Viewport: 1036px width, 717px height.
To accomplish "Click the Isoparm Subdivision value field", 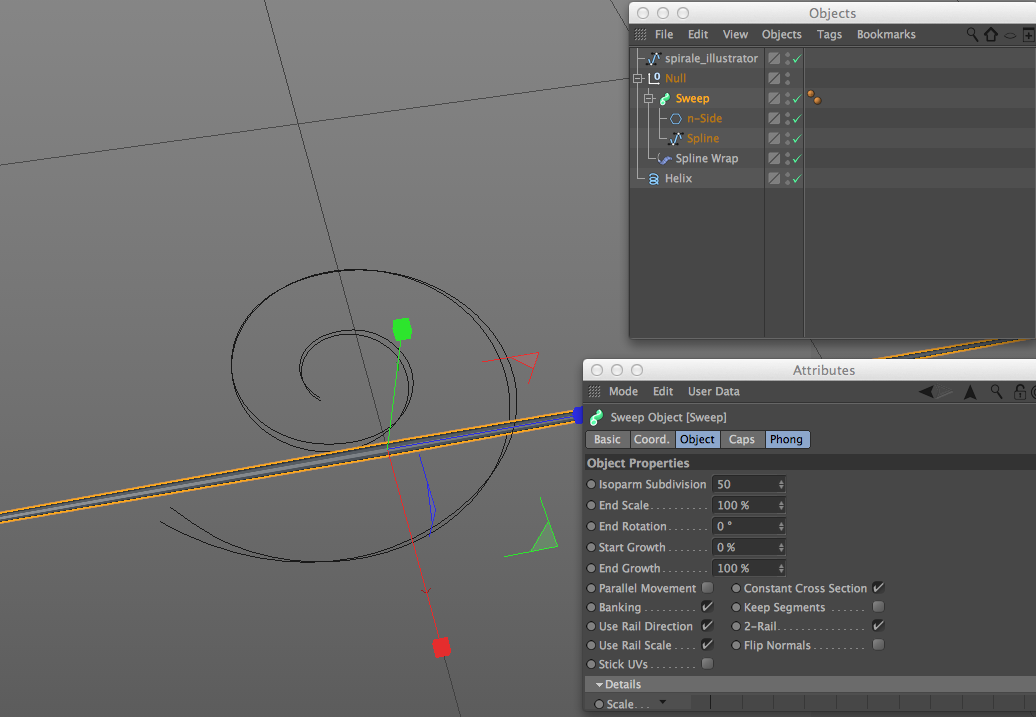I will click(749, 484).
